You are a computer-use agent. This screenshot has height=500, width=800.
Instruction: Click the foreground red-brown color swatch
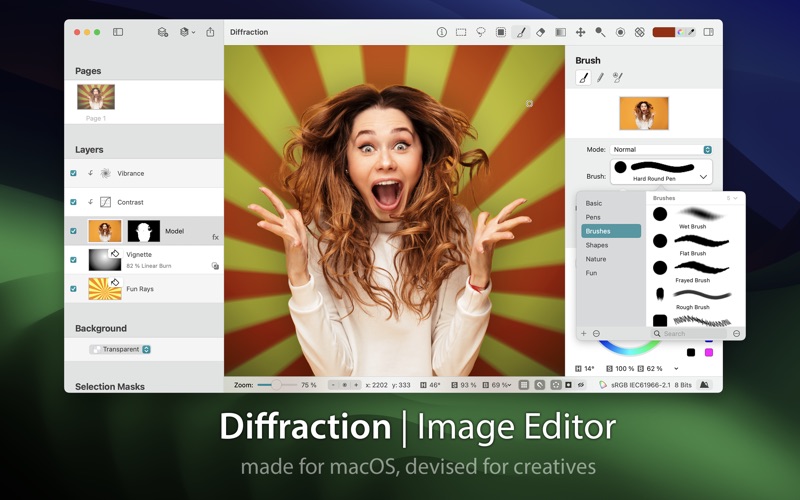(663, 32)
